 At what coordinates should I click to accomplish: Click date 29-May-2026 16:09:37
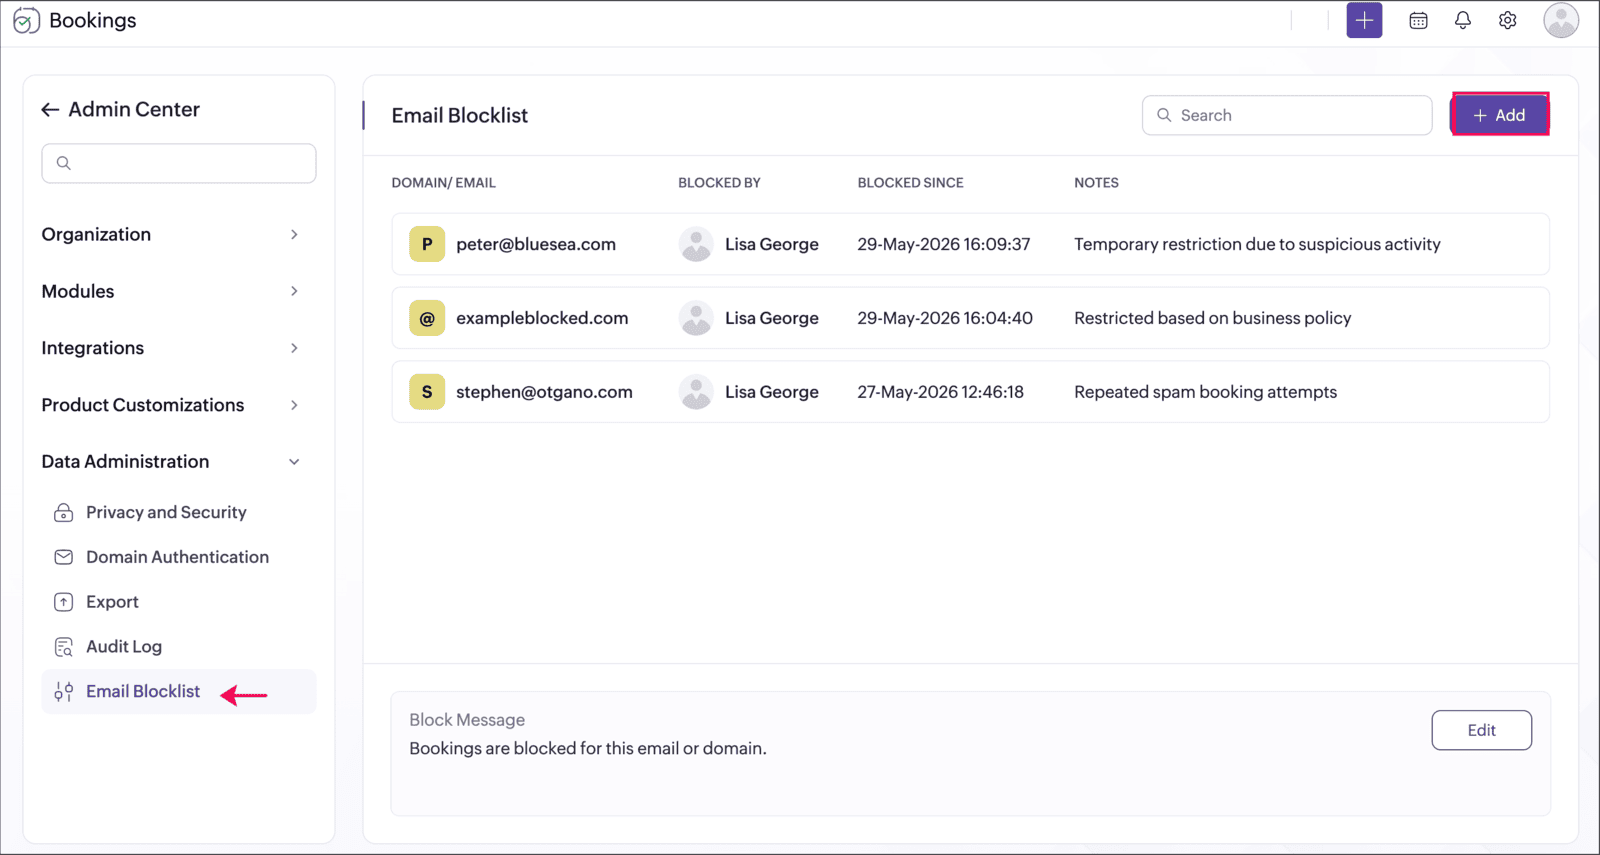tap(943, 244)
